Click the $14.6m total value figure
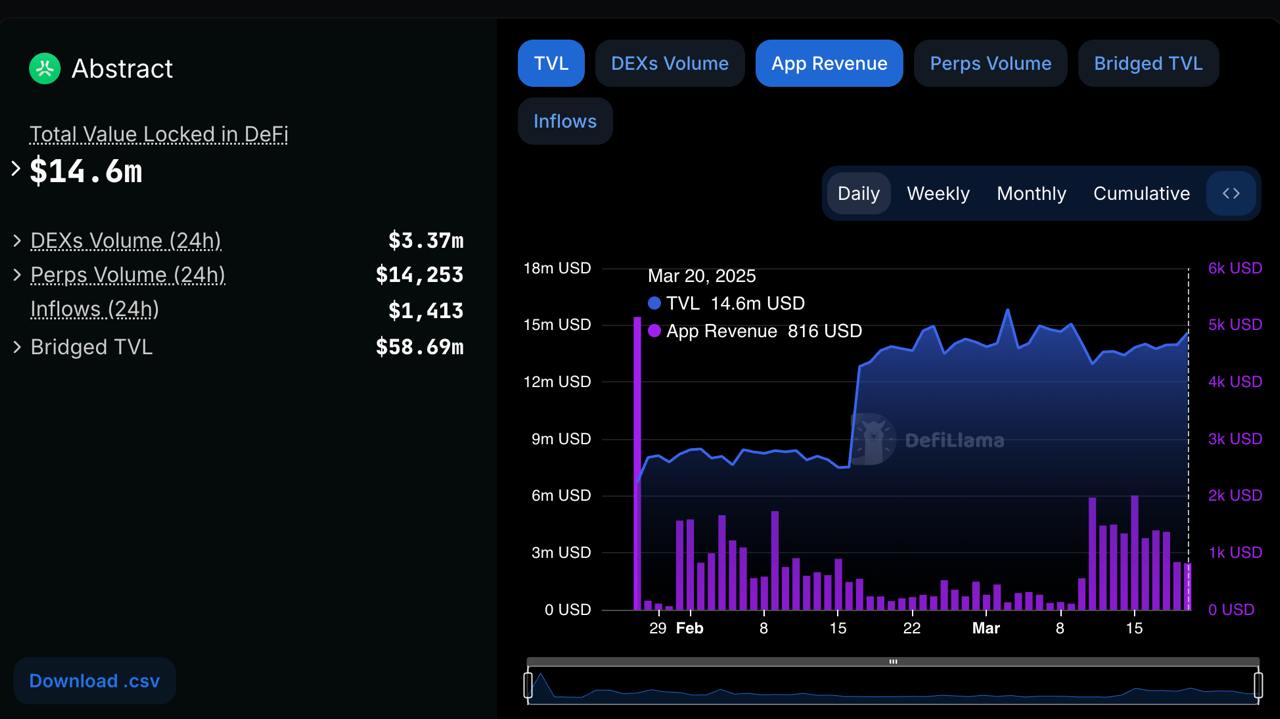The width and height of the screenshot is (1280, 719). [x=86, y=171]
